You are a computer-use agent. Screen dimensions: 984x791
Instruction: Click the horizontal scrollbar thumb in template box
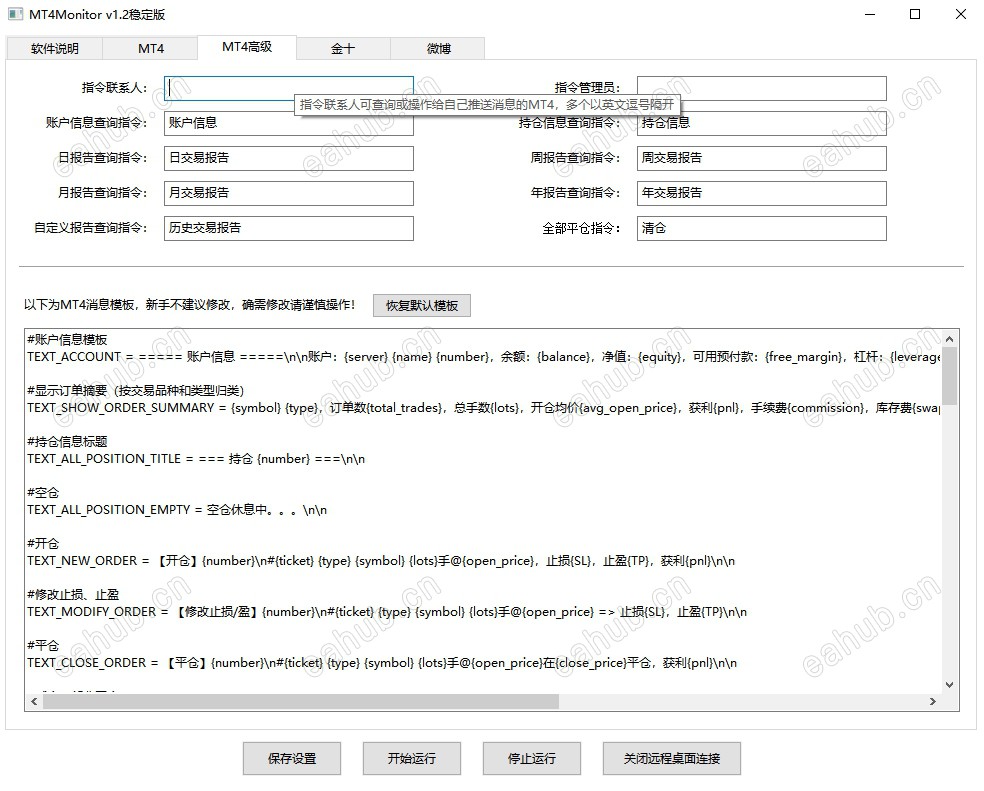[x=301, y=701]
